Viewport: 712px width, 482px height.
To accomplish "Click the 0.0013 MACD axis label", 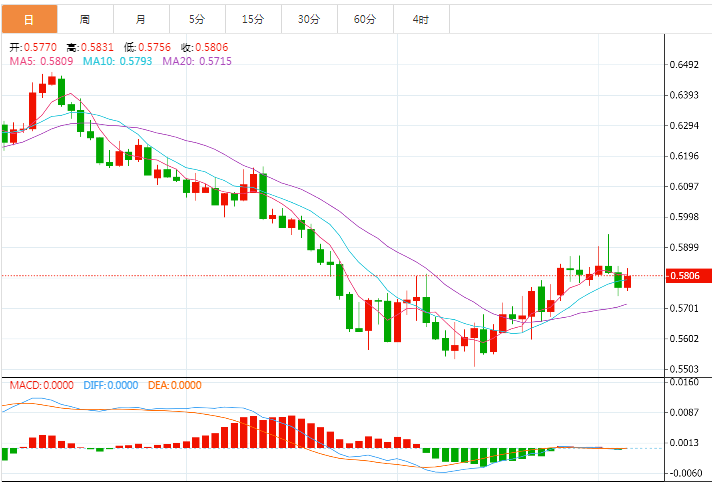I will tap(684, 442).
